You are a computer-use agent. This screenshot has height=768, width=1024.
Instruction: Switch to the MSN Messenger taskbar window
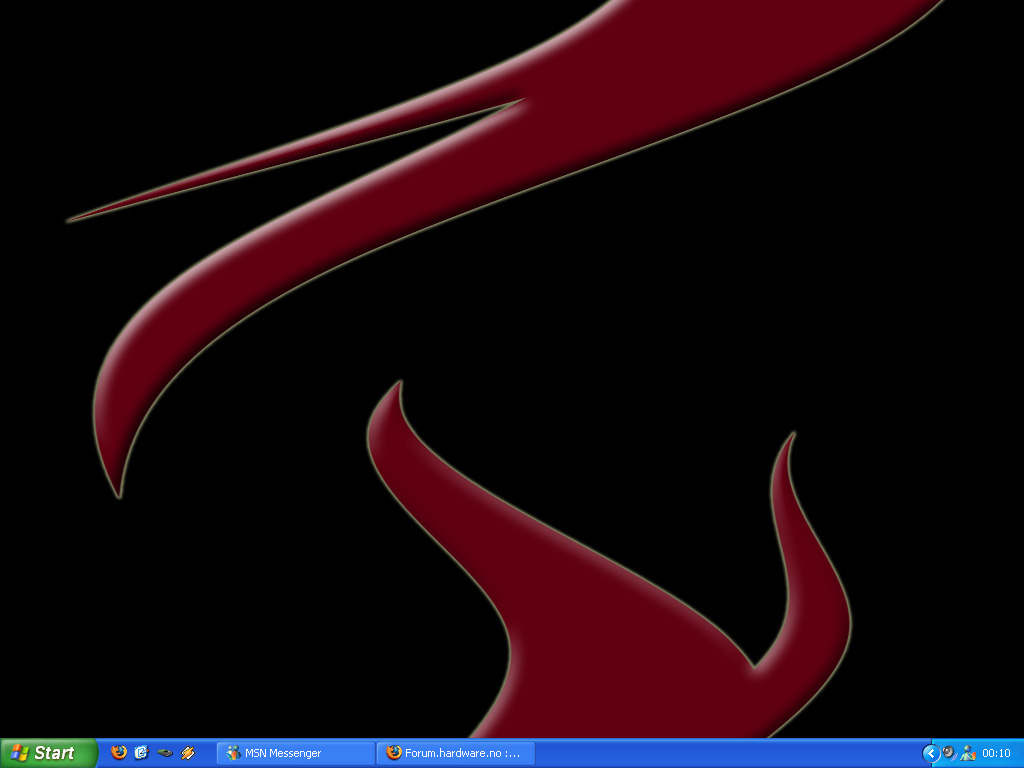296,753
